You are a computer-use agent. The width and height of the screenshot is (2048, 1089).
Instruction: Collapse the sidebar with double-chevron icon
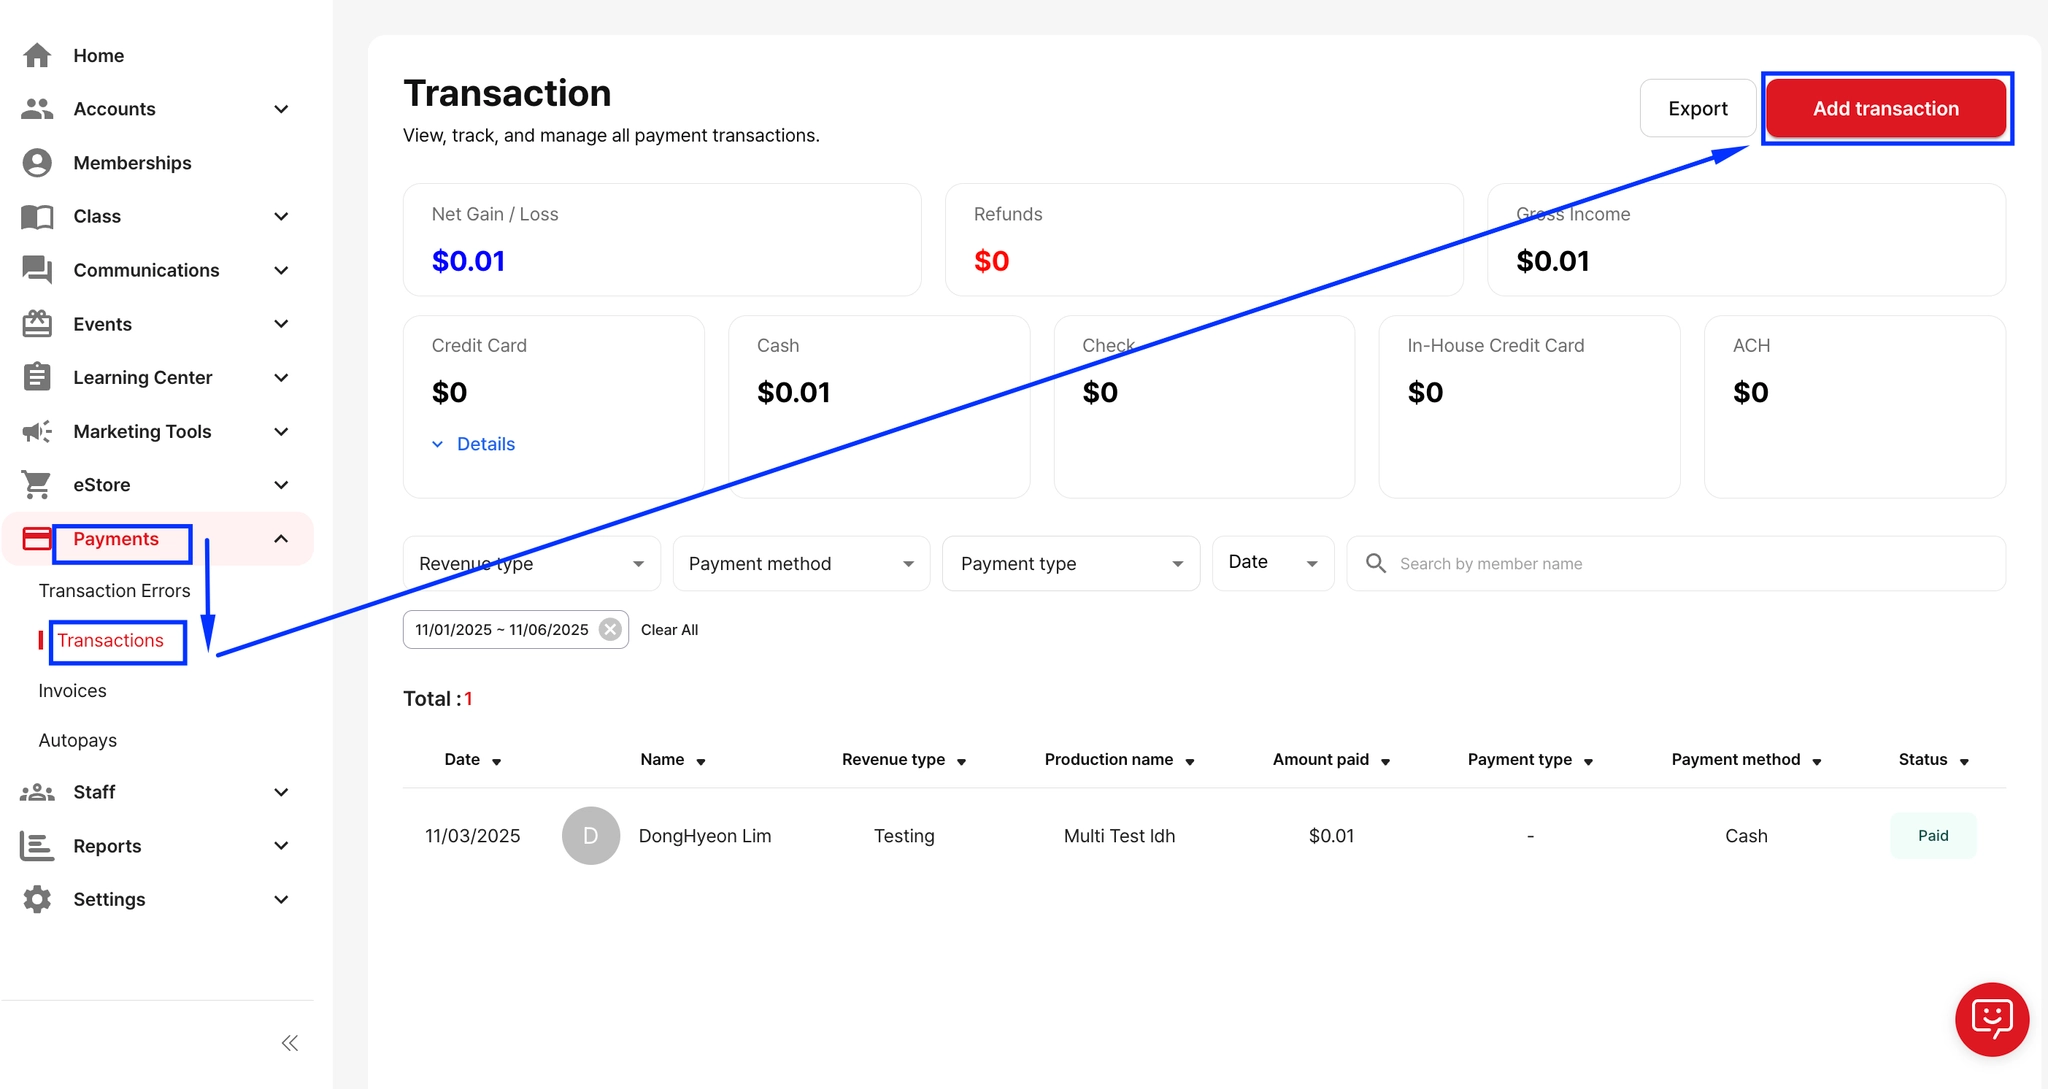point(290,1043)
